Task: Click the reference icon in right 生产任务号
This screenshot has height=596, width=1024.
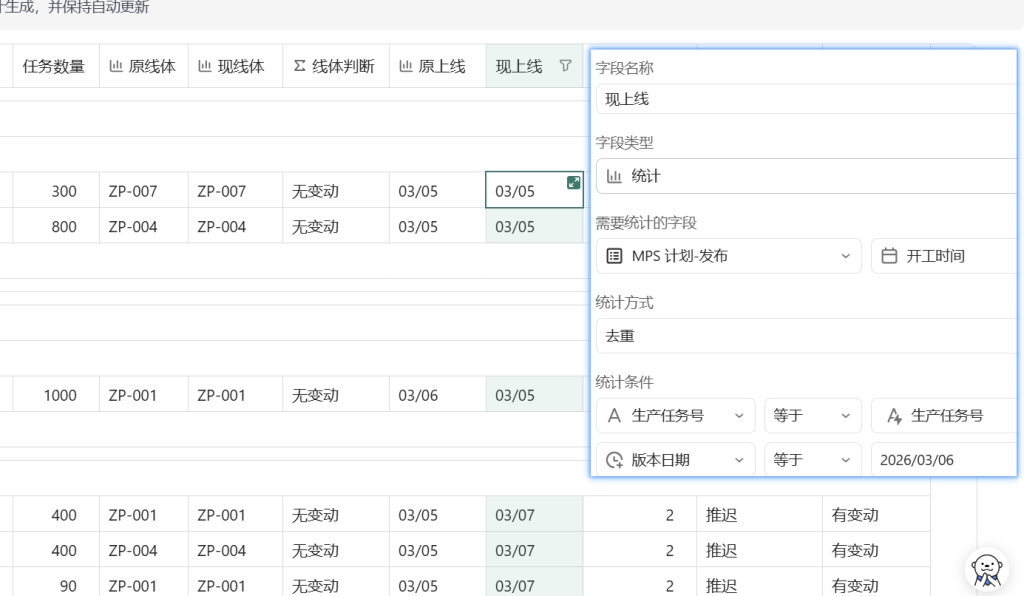Action: (x=894, y=416)
